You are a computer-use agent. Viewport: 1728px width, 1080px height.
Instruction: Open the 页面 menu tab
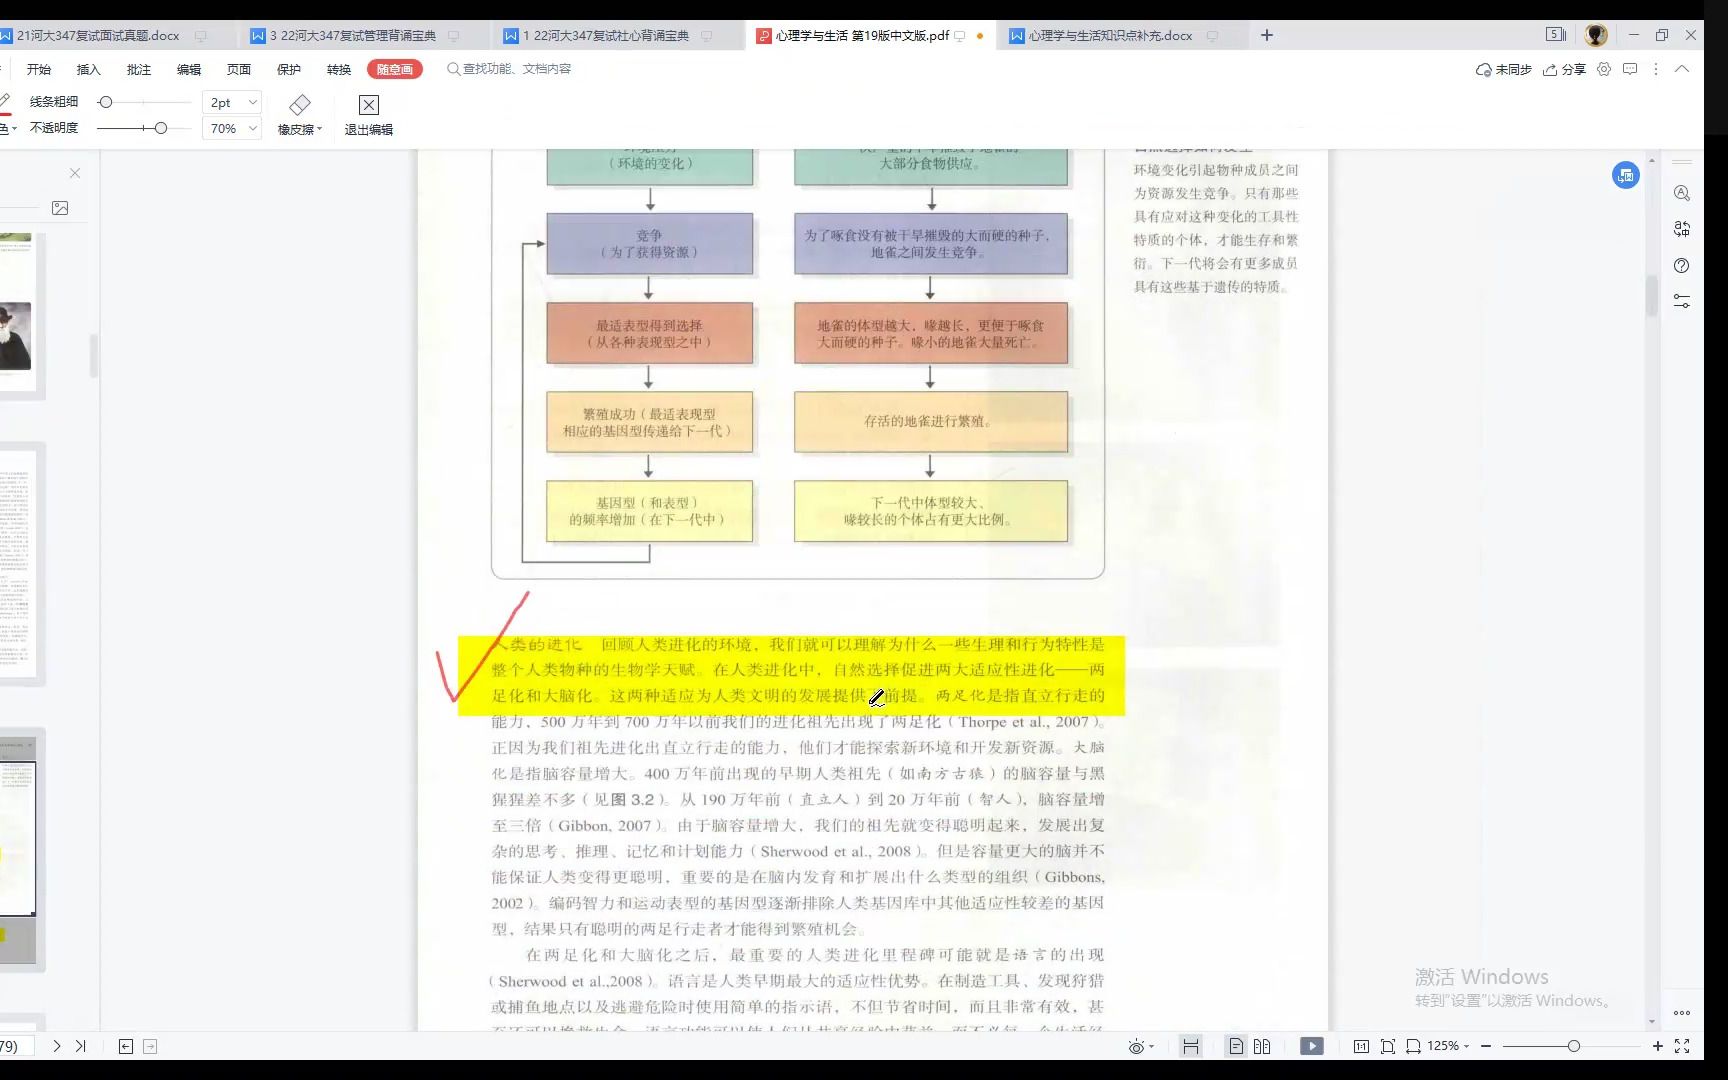pos(239,69)
